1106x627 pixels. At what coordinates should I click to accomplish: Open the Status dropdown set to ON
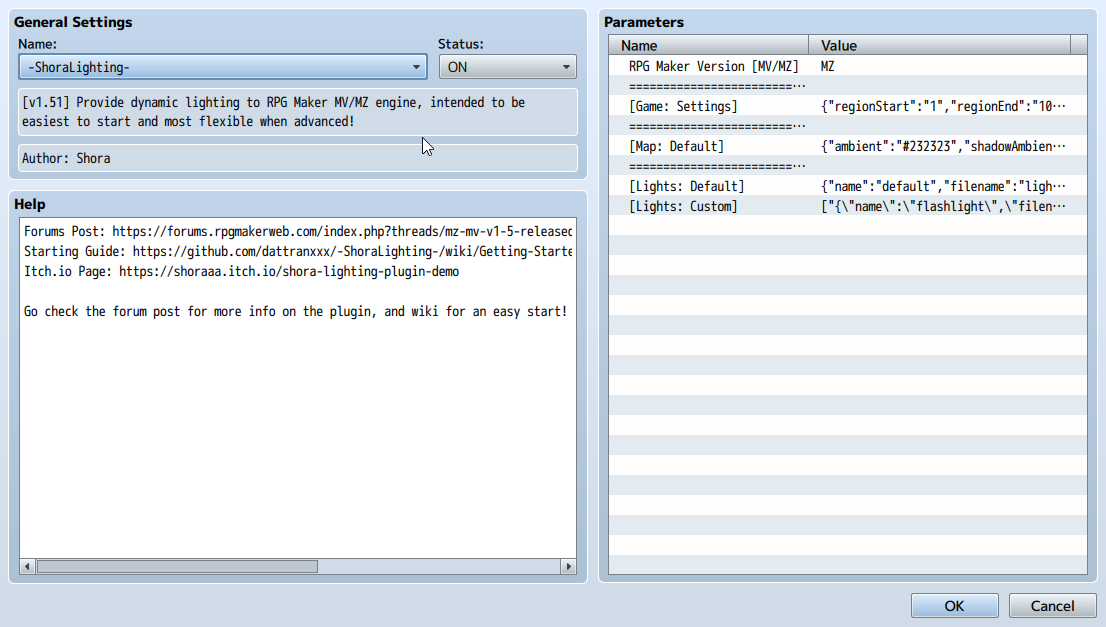coord(507,67)
